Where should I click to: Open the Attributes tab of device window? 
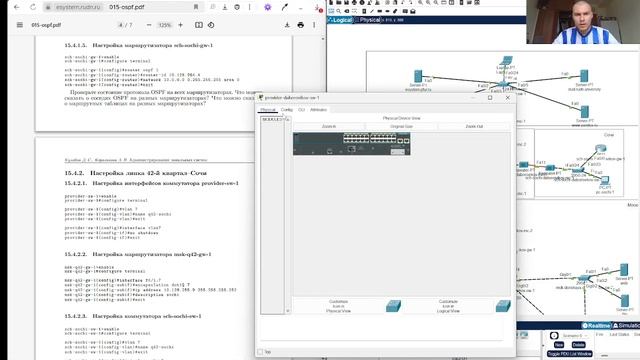tap(318, 110)
